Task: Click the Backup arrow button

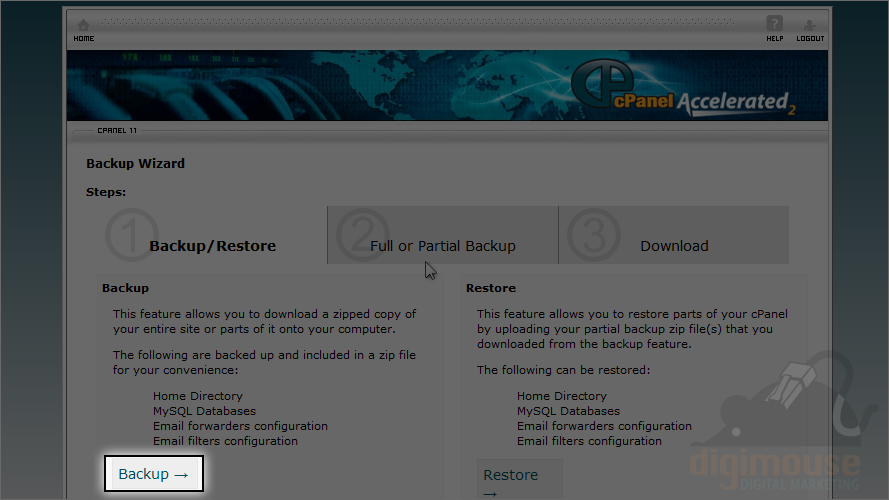Action: pyautogui.click(x=154, y=474)
